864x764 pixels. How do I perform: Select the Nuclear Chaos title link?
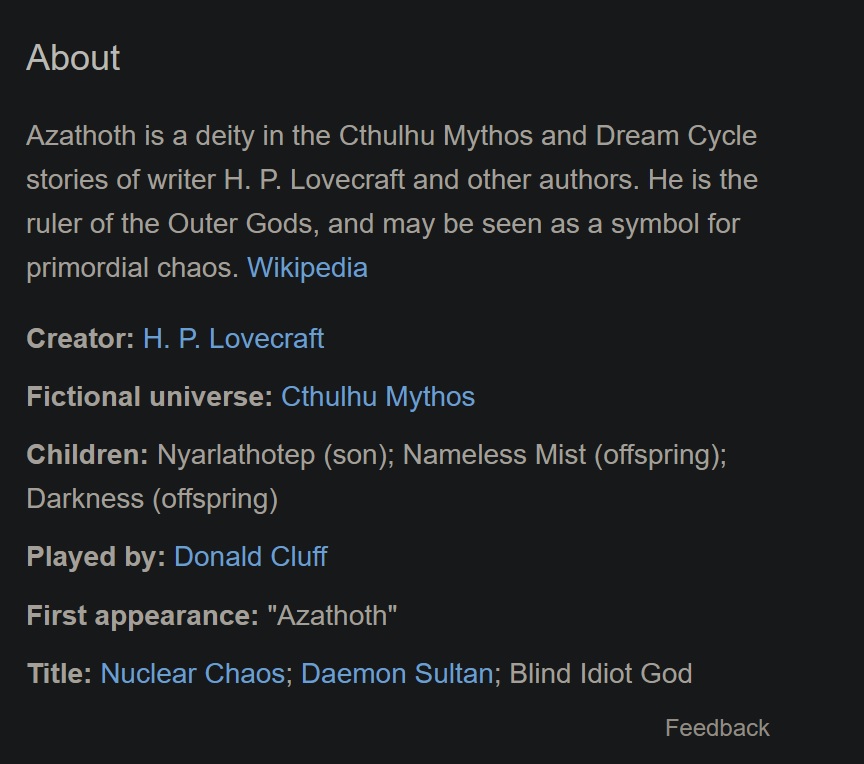point(192,673)
